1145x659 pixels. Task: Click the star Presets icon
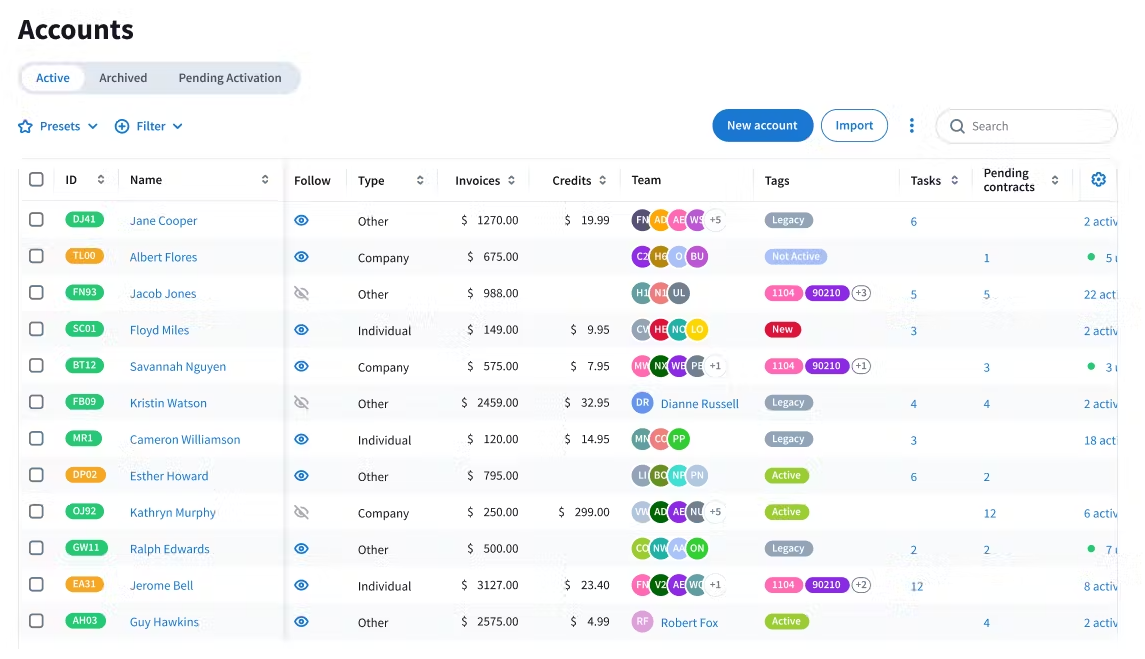[x=26, y=126]
